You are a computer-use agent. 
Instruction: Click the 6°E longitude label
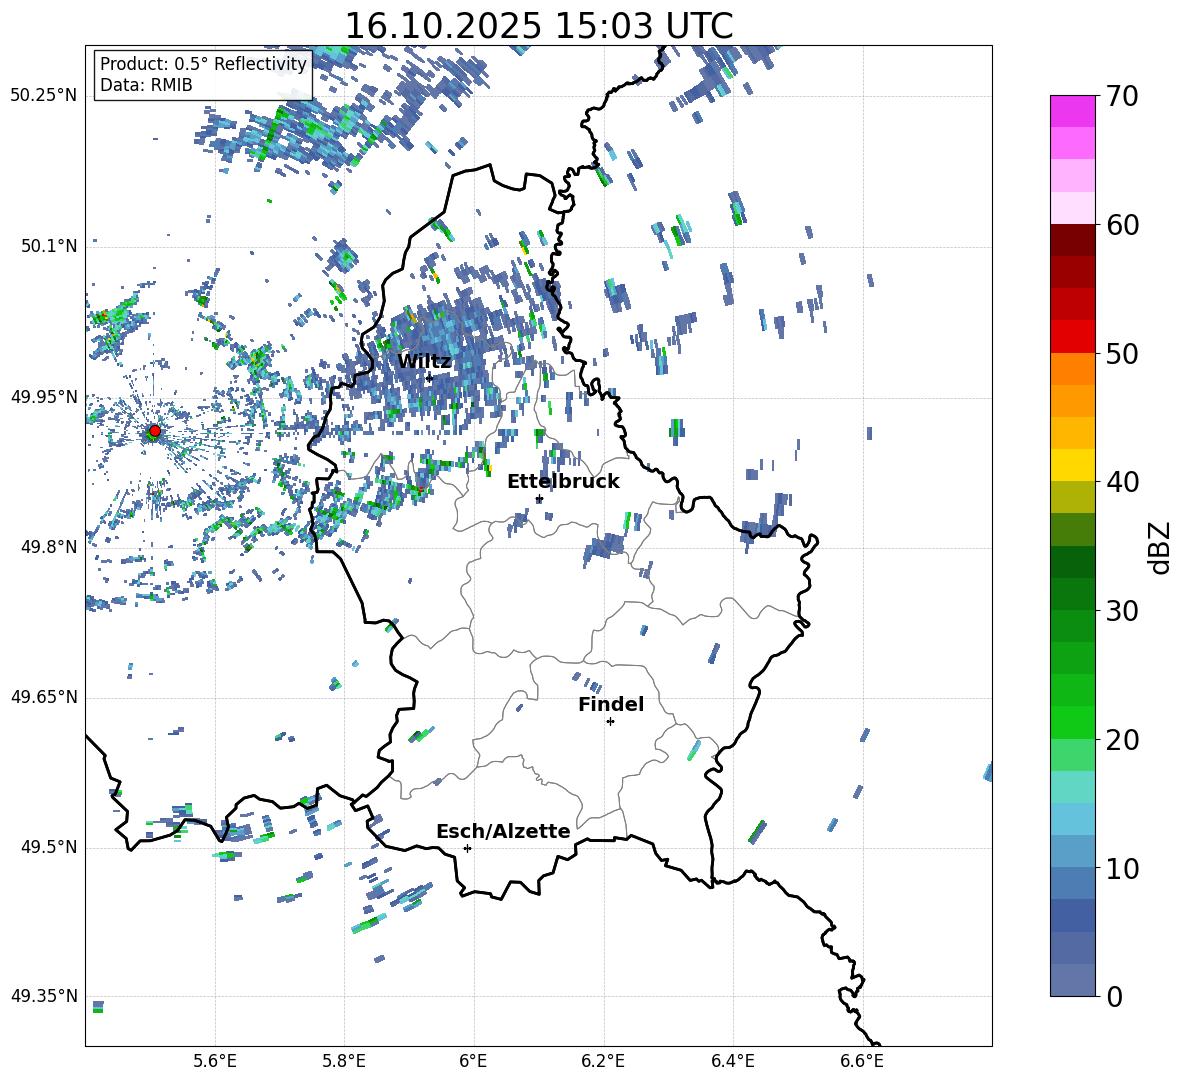(x=473, y=1061)
